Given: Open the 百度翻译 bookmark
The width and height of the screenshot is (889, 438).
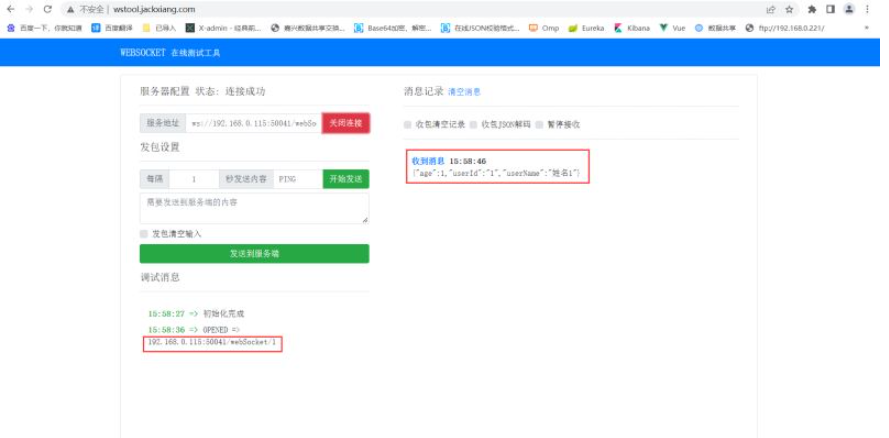Looking at the screenshot, I should point(112,27).
